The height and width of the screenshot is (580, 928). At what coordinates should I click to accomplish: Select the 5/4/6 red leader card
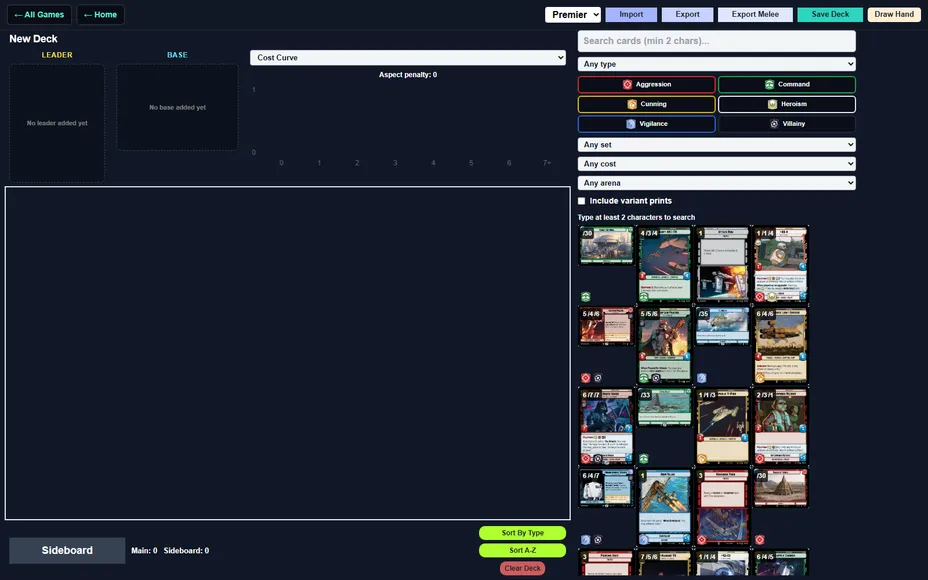[606, 327]
